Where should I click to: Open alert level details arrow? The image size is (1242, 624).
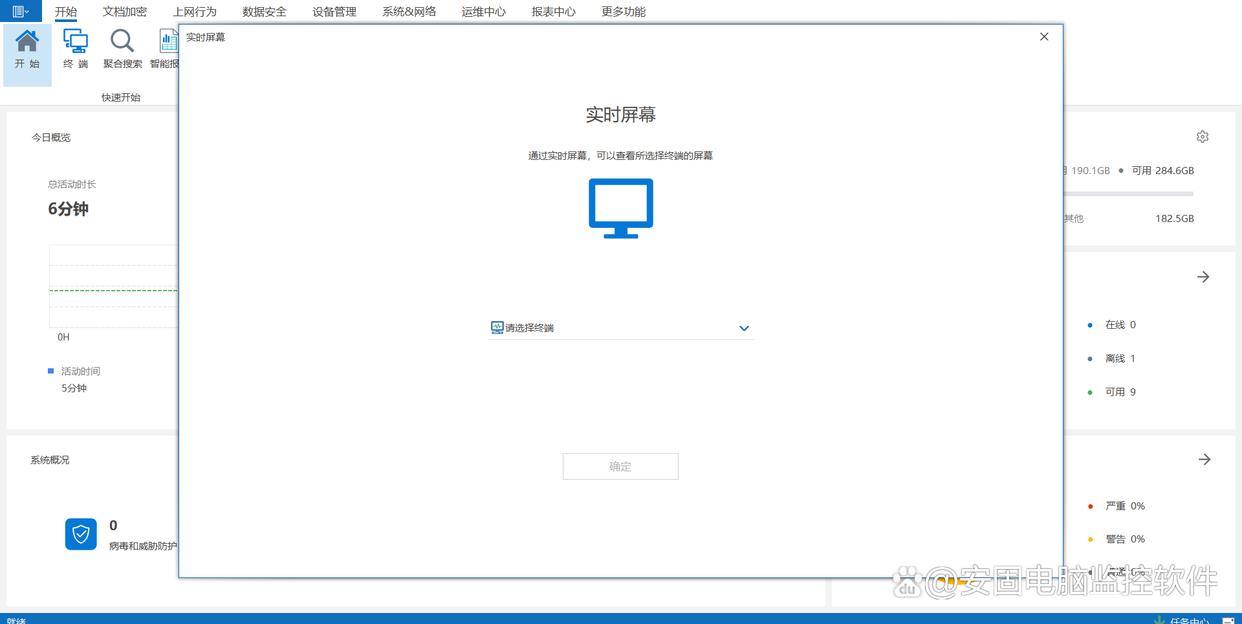coord(1204,459)
